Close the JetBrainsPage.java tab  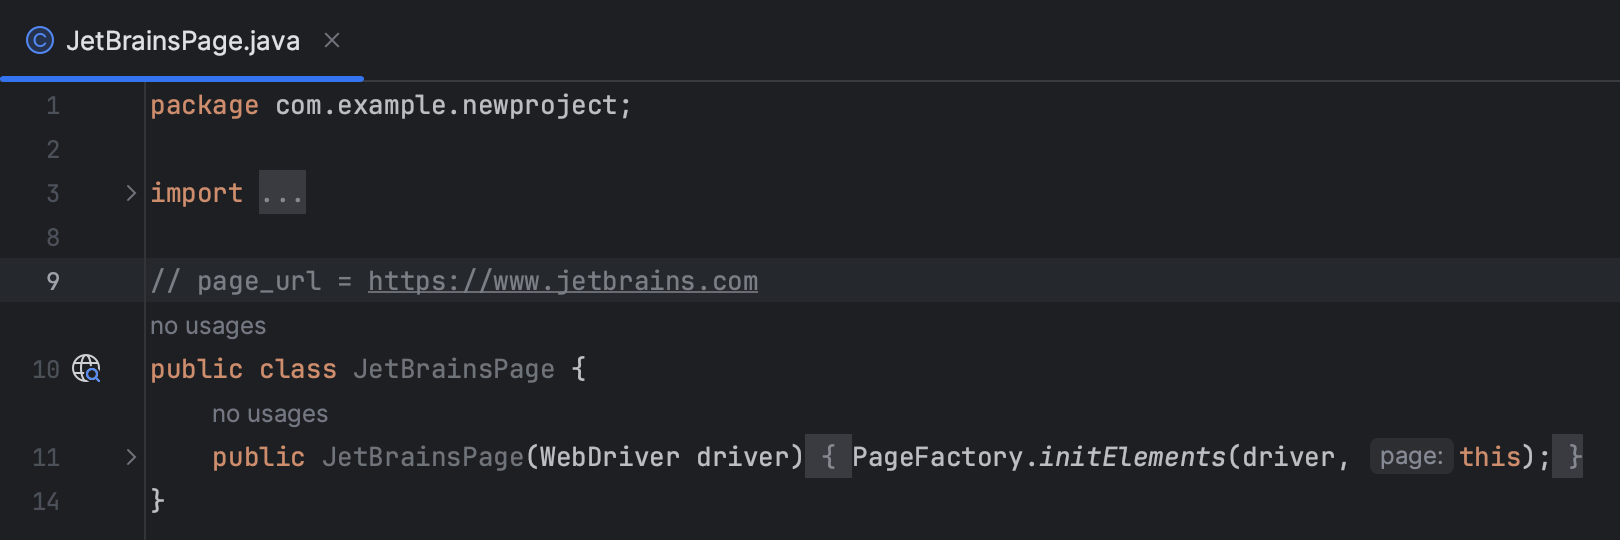coord(332,41)
